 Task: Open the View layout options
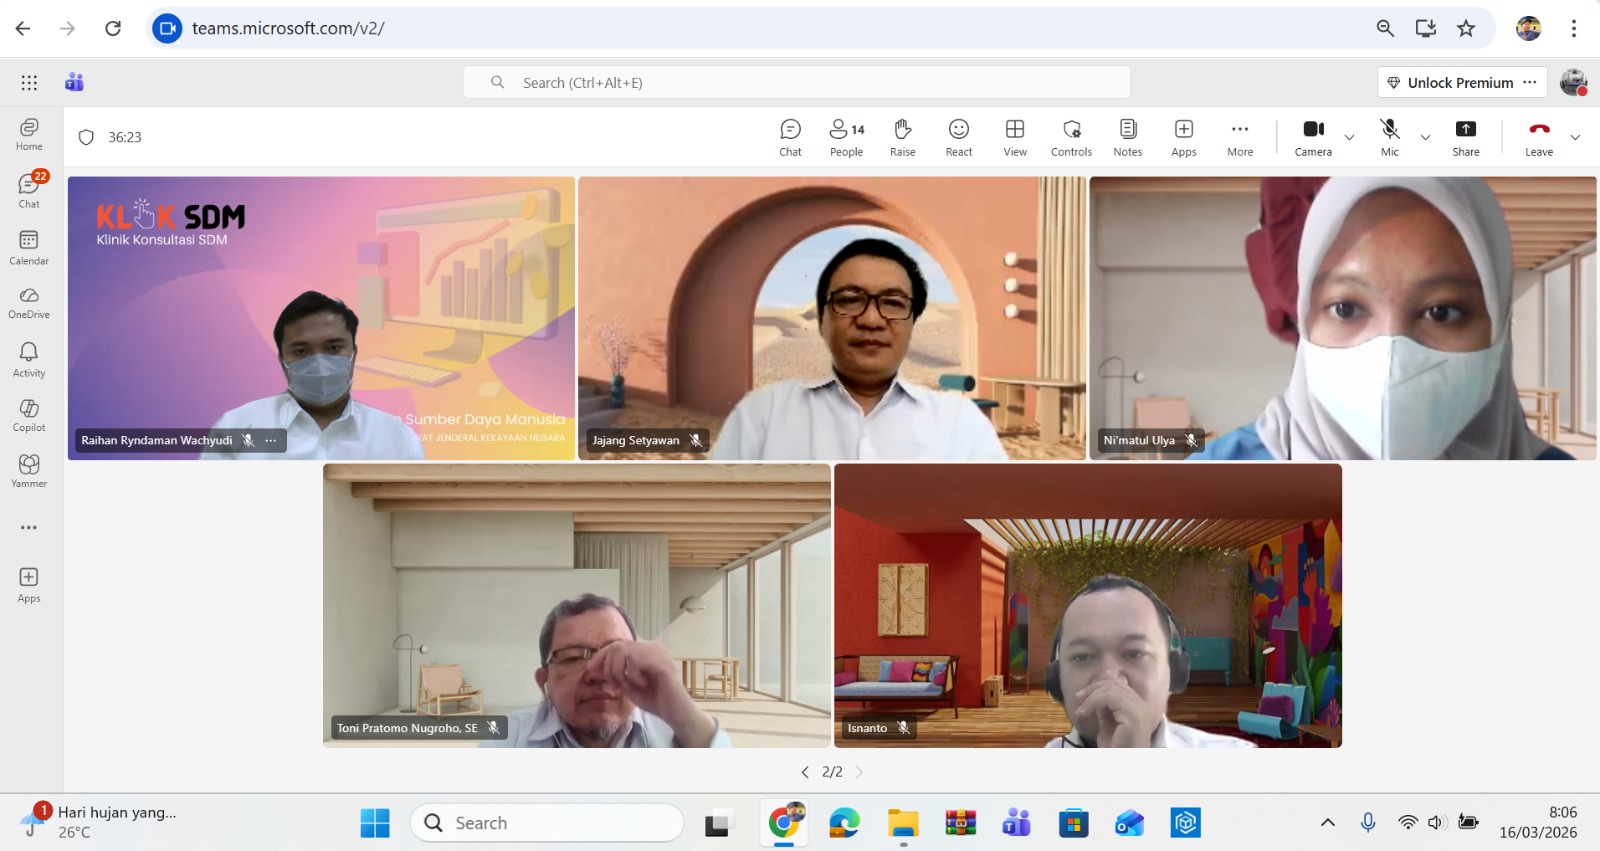click(1014, 137)
